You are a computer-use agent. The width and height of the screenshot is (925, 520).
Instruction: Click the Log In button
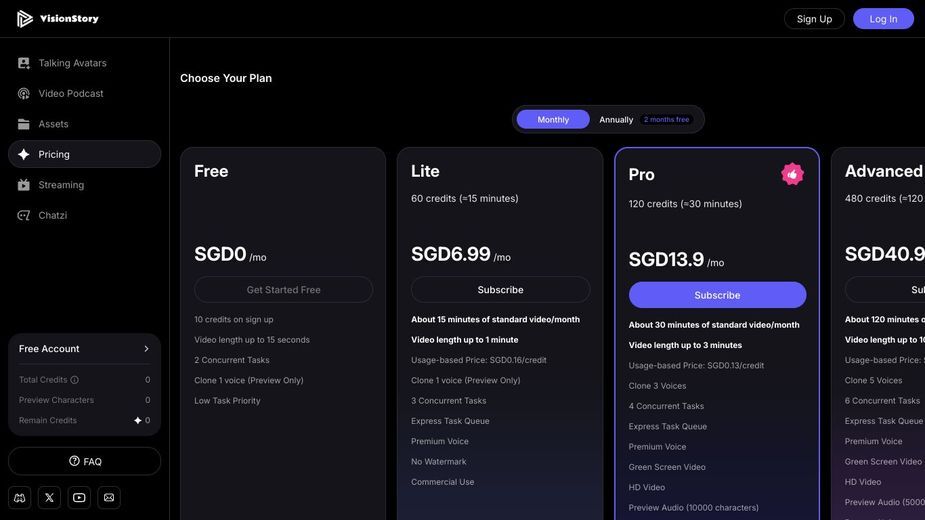tap(883, 19)
